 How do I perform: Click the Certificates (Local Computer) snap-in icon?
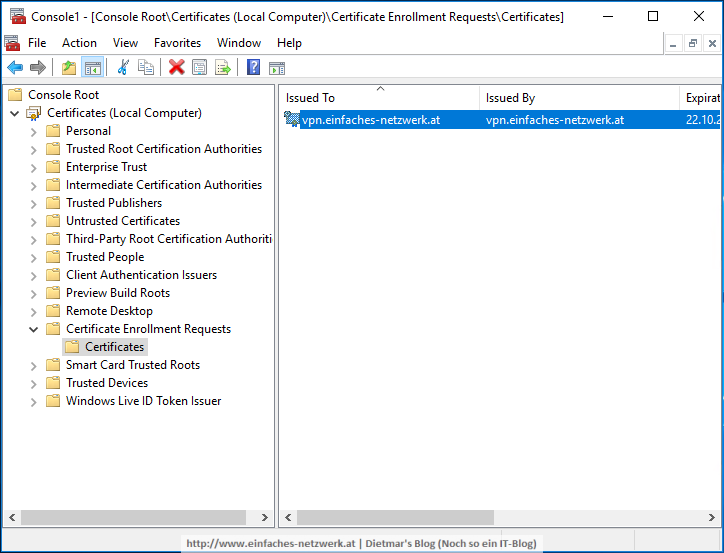(34, 113)
